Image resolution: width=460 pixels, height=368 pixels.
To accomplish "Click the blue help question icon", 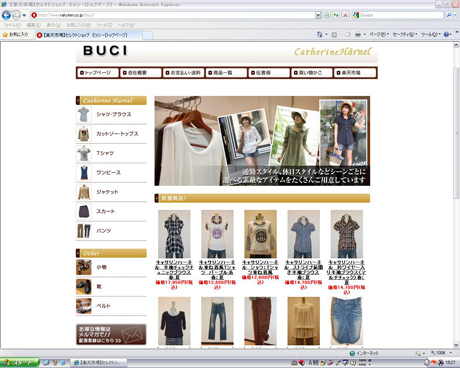I will 447,34.
